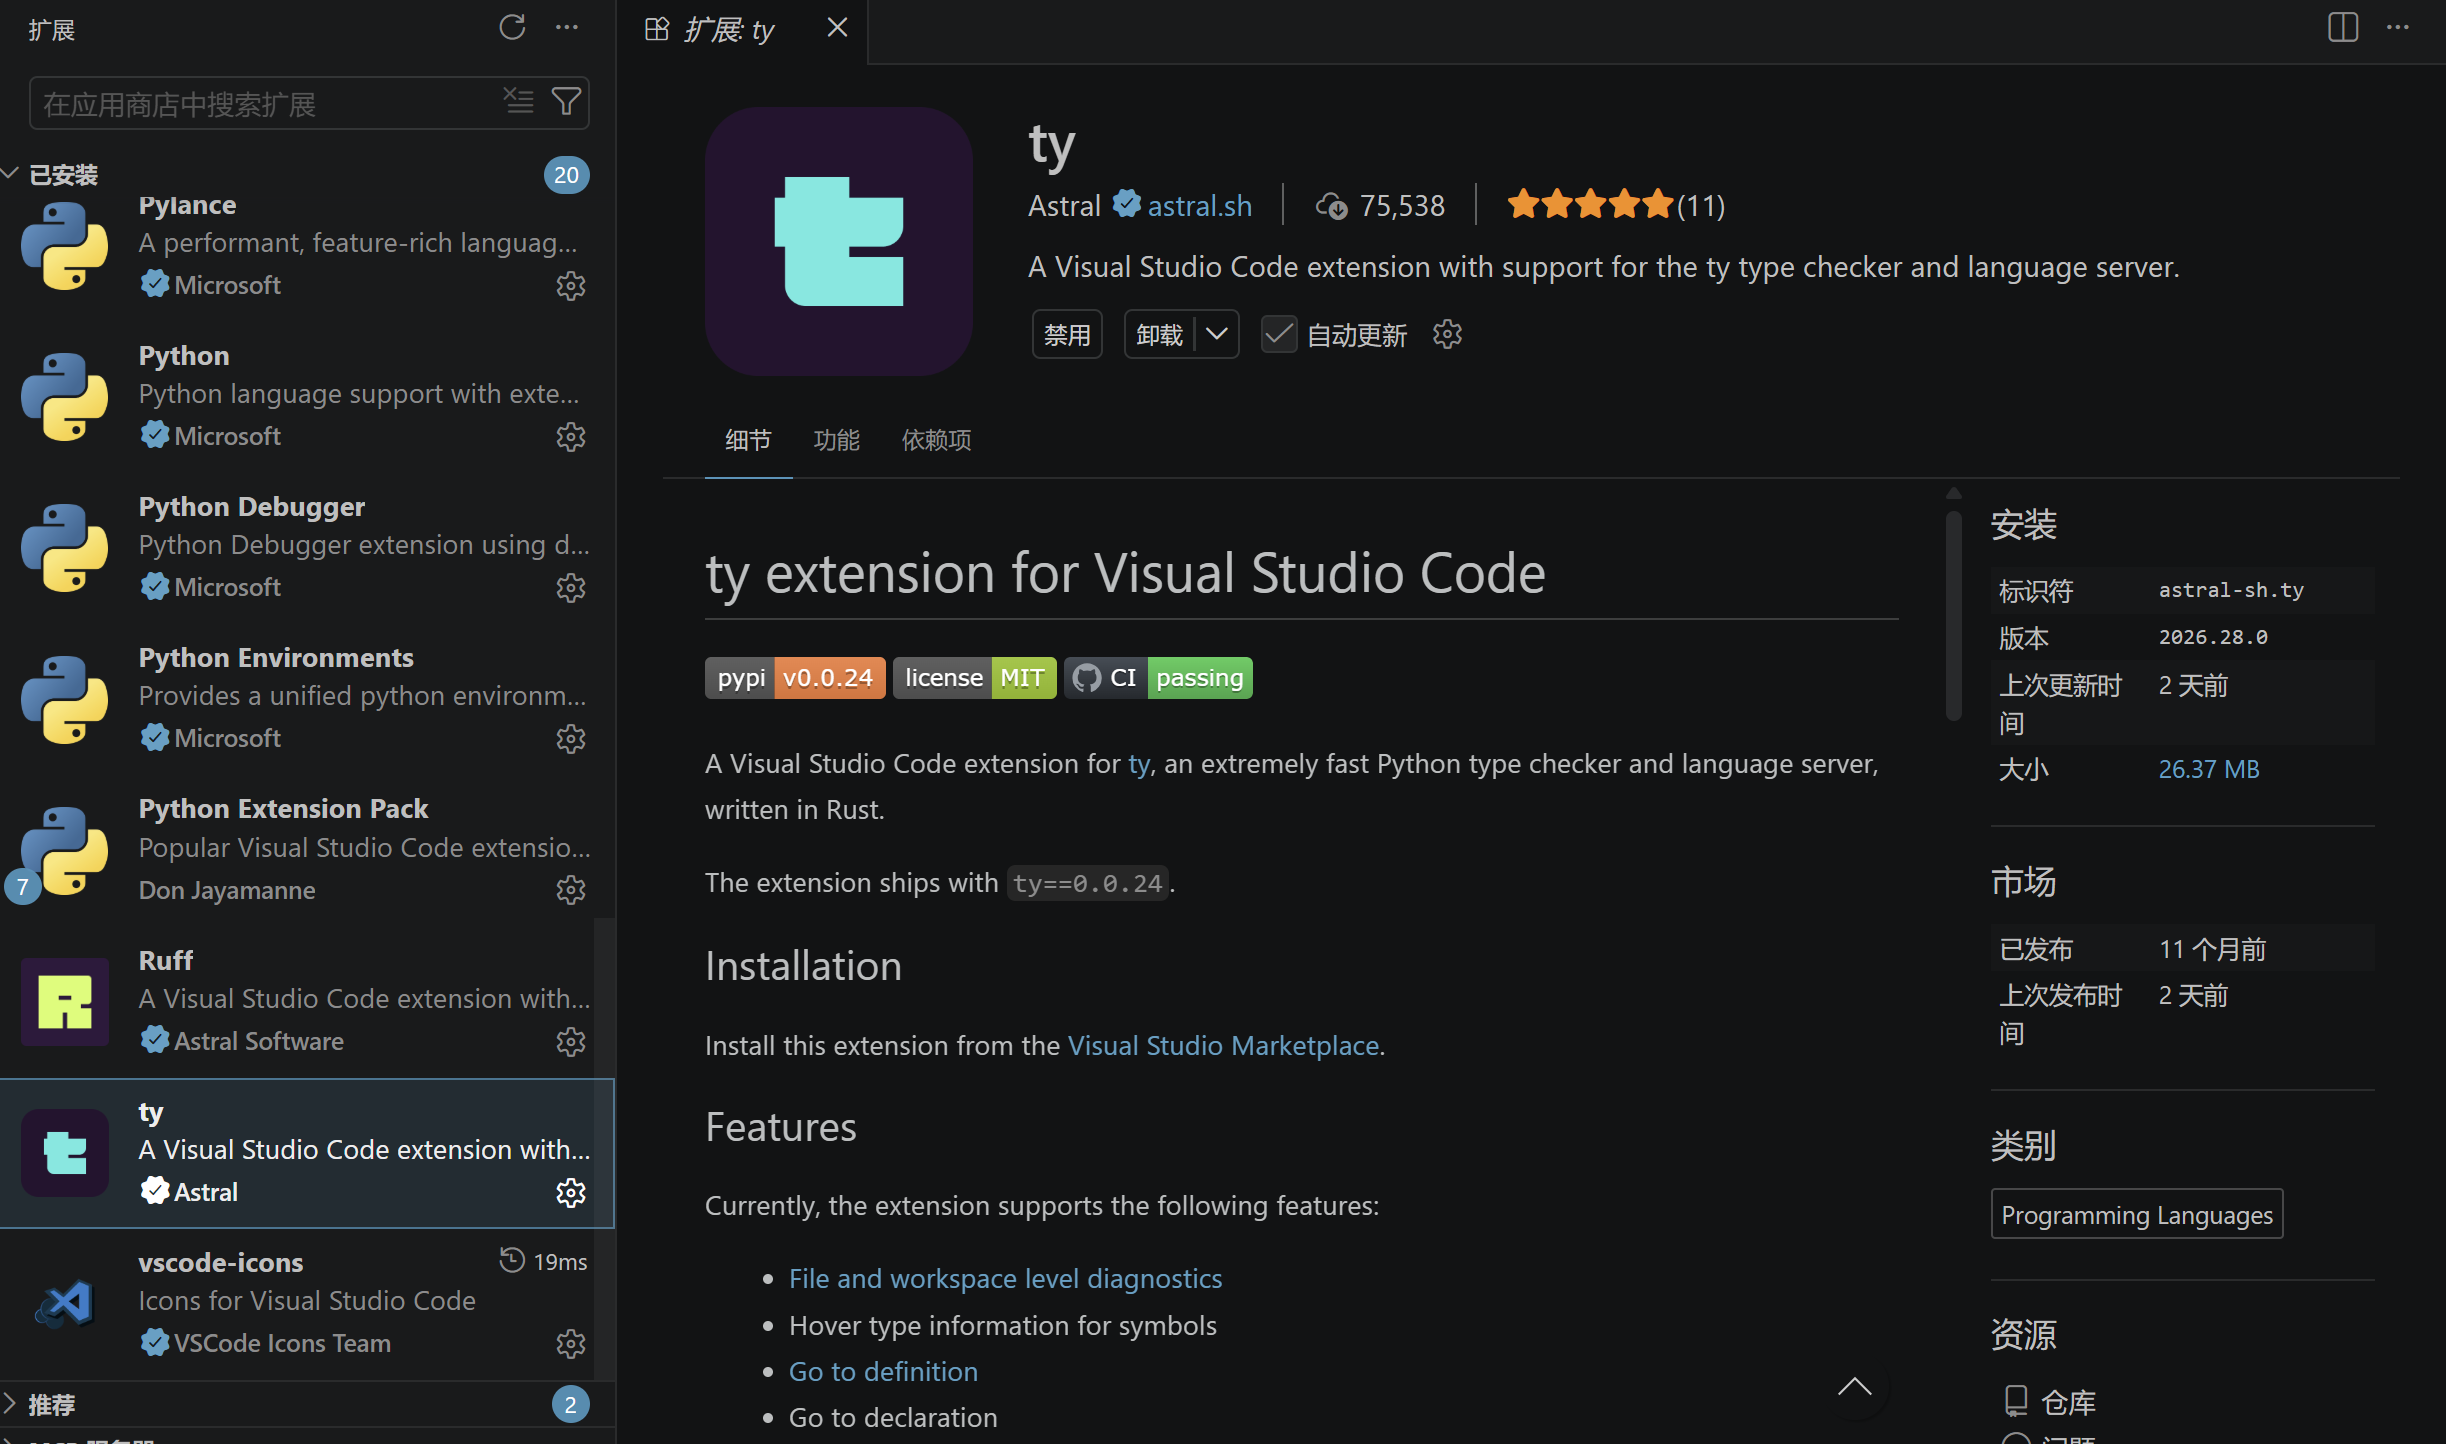Click the vscode-icons extension icon
This screenshot has width=2446, height=1444.
pyautogui.click(x=64, y=1303)
